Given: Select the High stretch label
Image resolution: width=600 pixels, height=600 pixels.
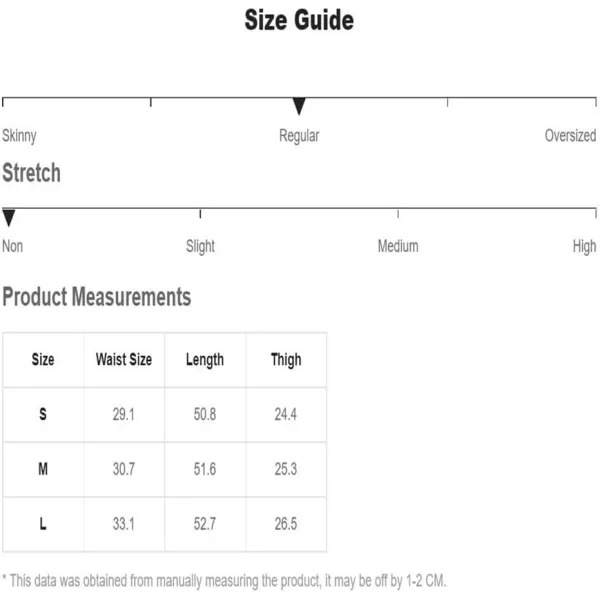Looking at the screenshot, I should tap(584, 247).
